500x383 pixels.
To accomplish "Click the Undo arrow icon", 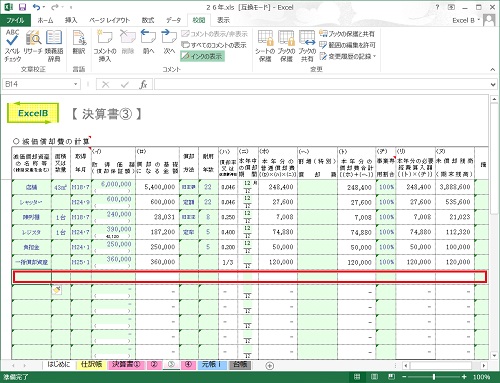I will [36, 7].
